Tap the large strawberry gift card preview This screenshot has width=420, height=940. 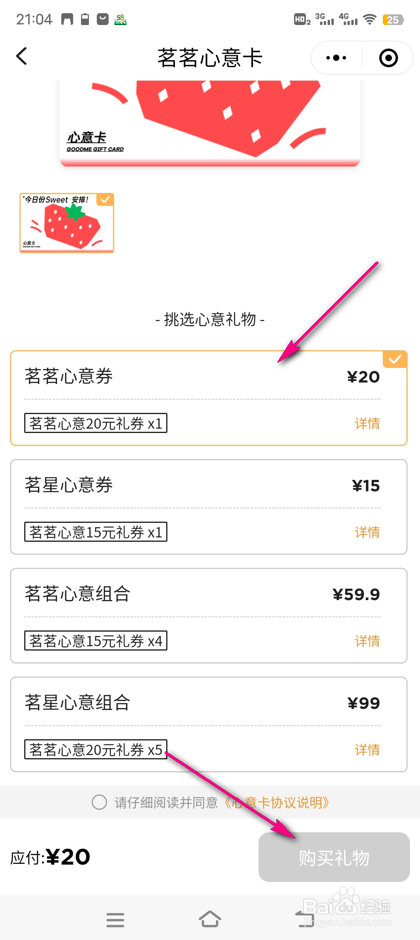pos(211,123)
